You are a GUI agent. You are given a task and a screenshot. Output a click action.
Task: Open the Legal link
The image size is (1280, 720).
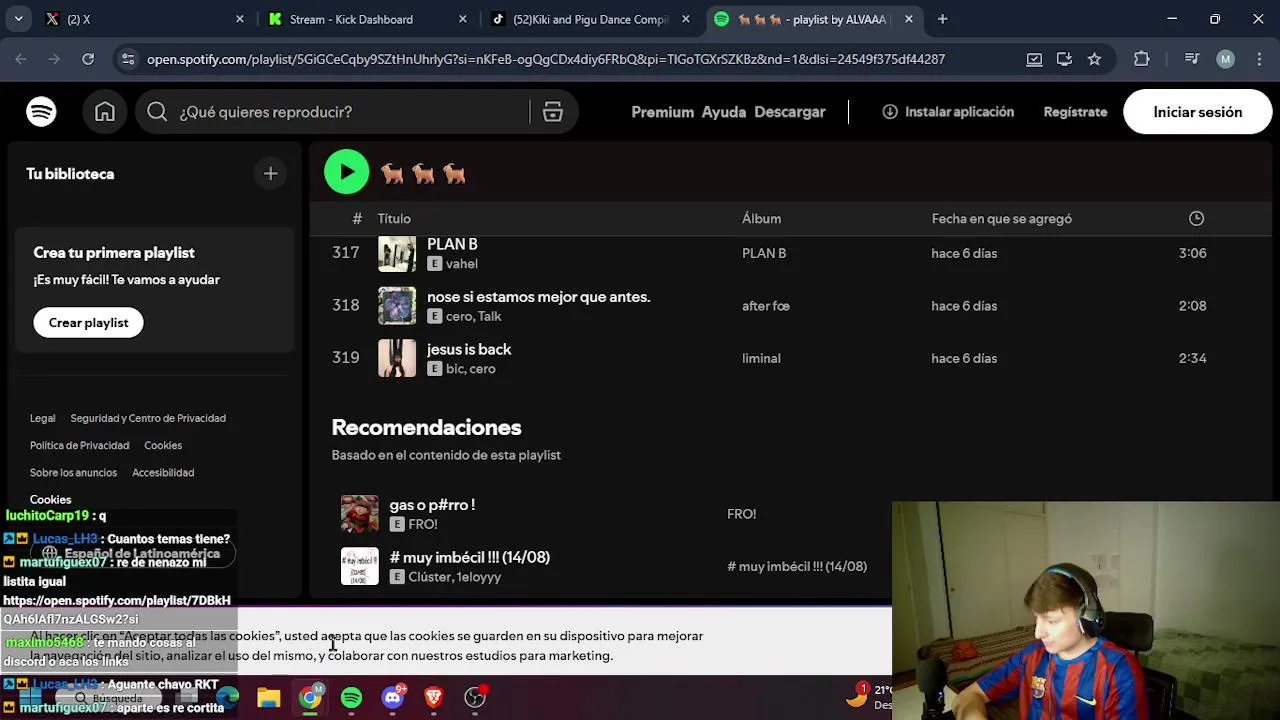pos(42,418)
